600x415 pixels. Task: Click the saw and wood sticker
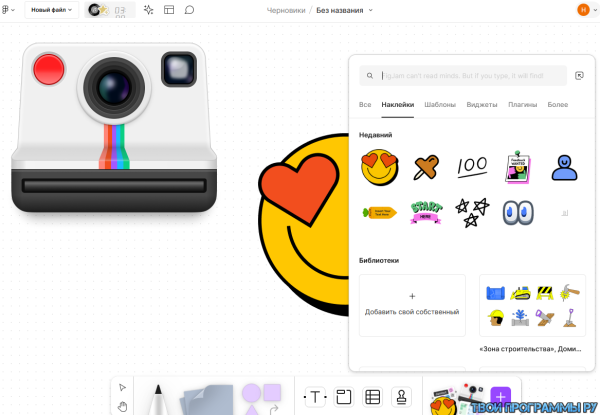coord(545,317)
